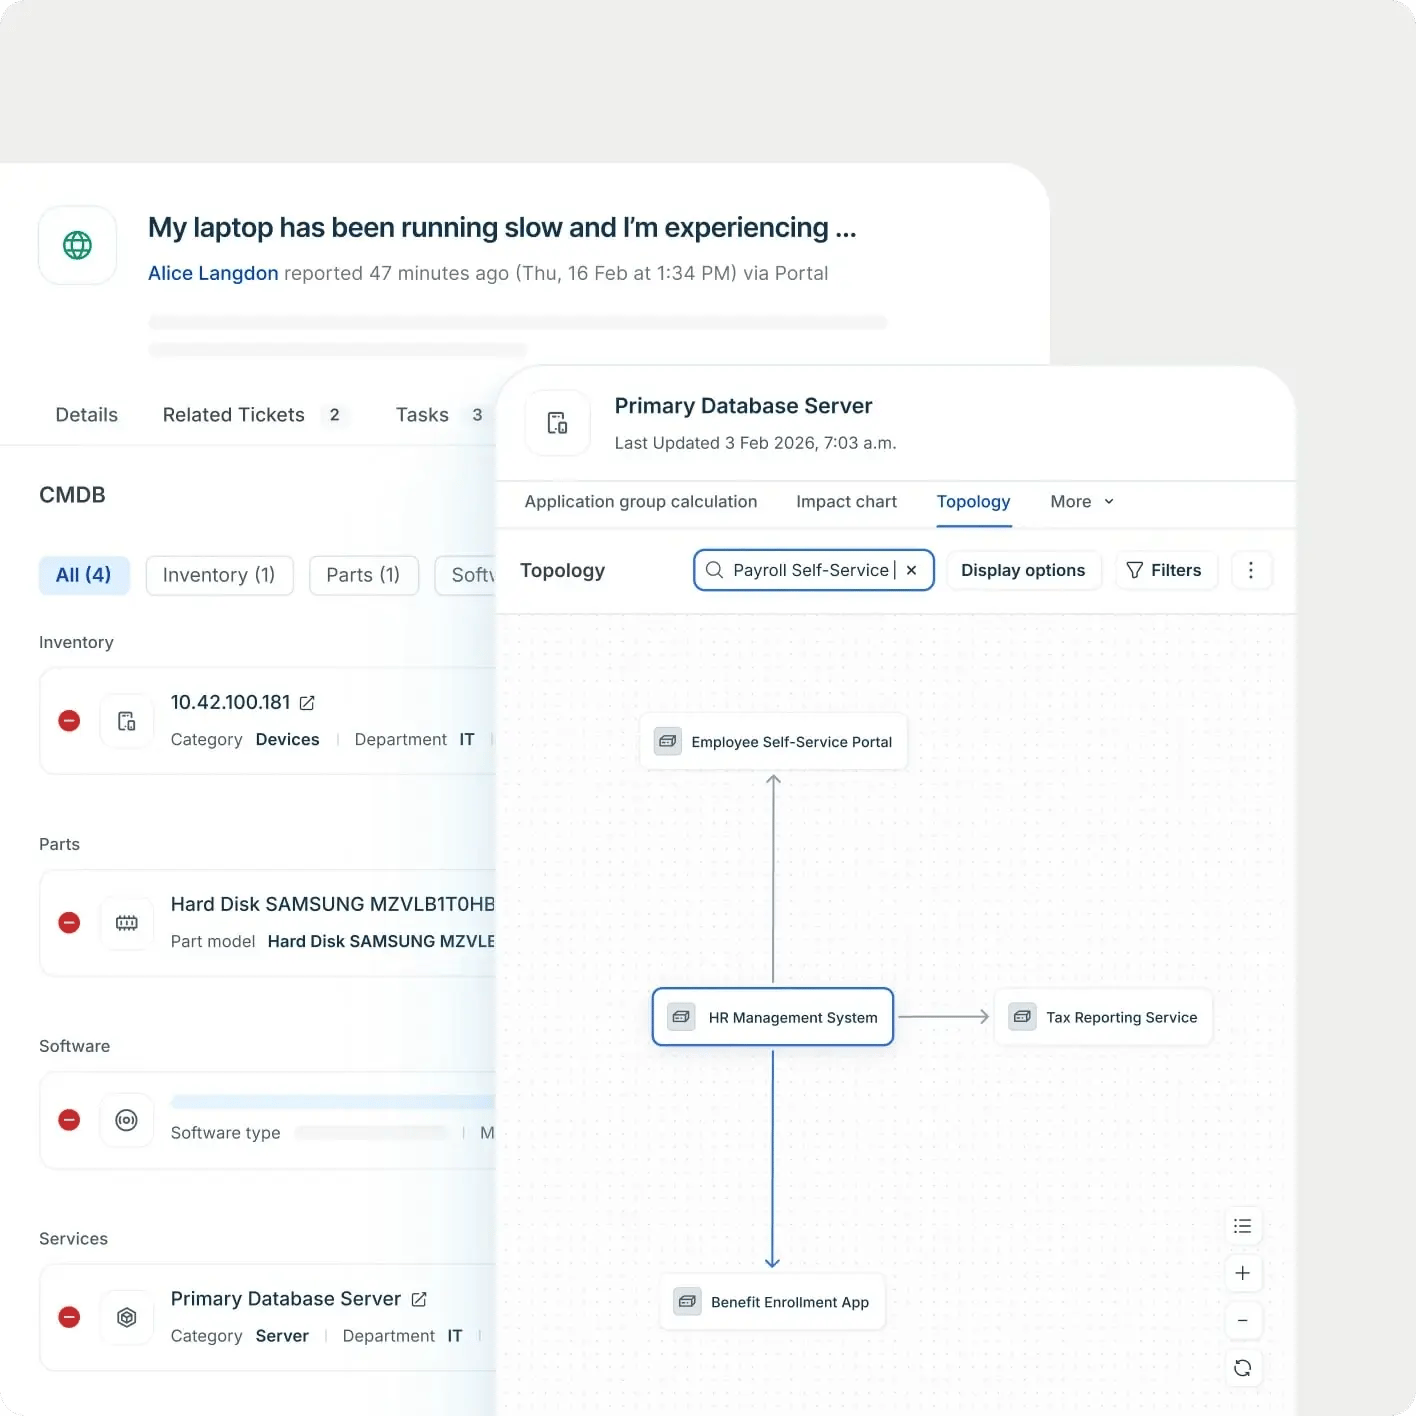Click the device icon in the Primary Database Server header

[557, 423]
